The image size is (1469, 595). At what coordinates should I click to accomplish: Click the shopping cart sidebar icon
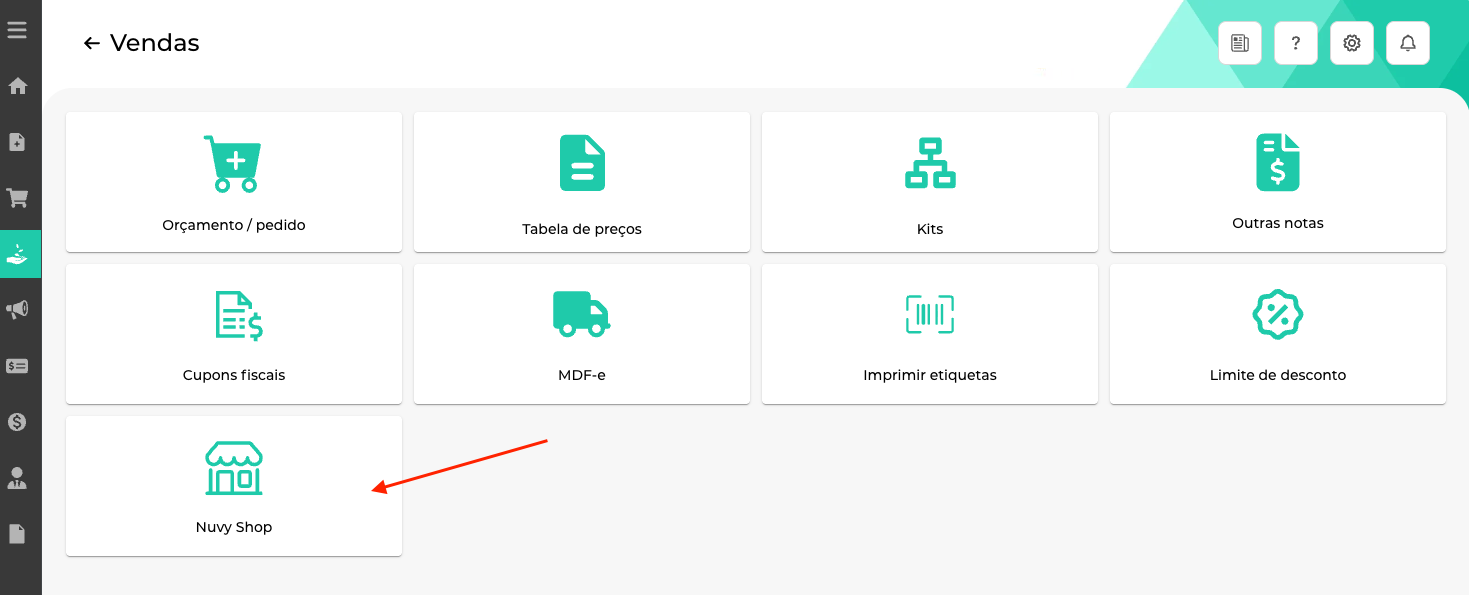pos(17,198)
